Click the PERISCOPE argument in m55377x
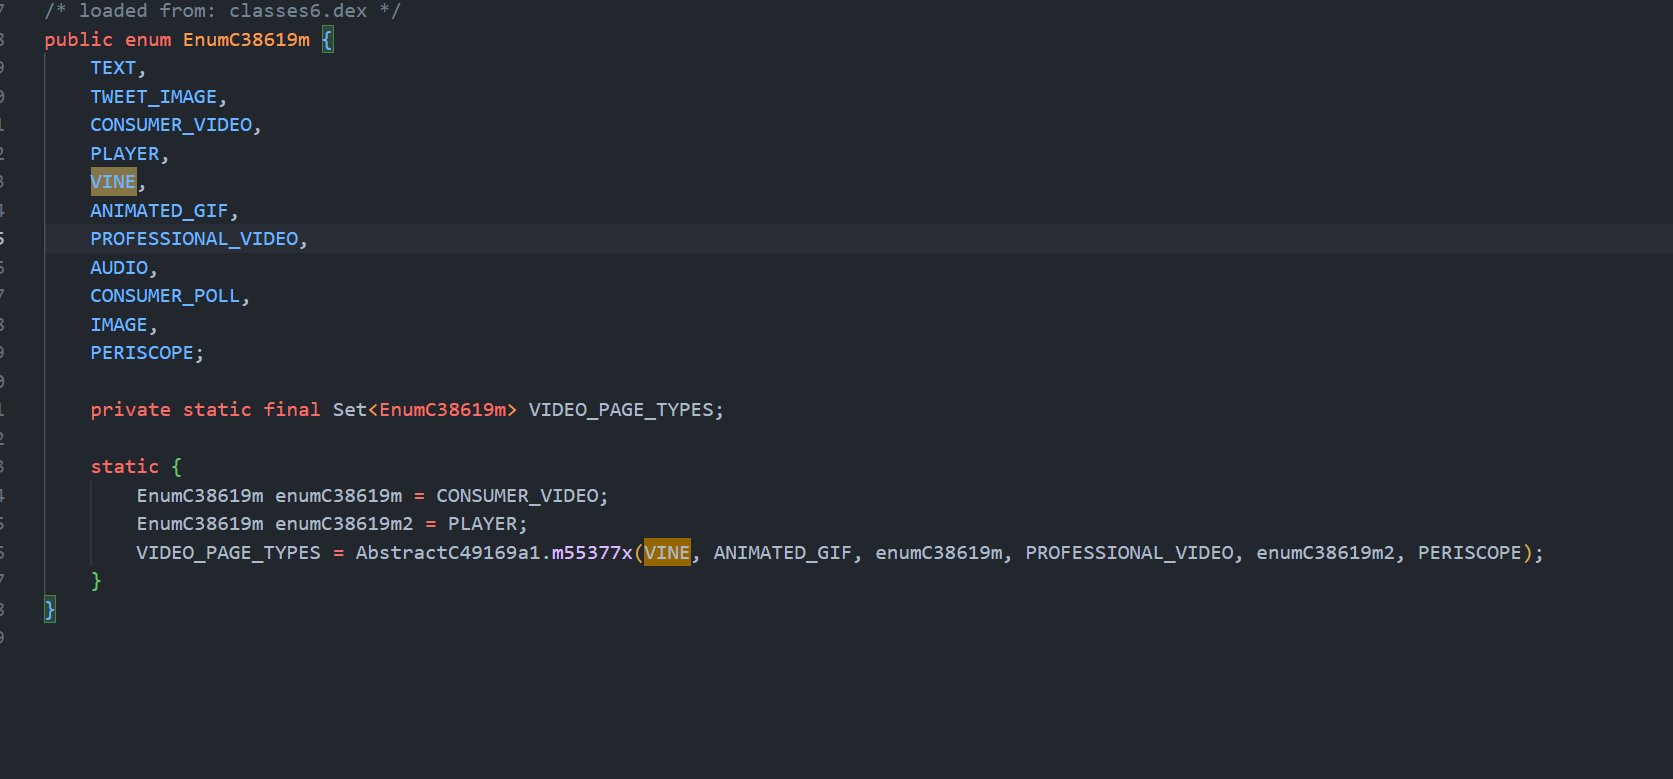The height and width of the screenshot is (779, 1673). (x=1470, y=553)
